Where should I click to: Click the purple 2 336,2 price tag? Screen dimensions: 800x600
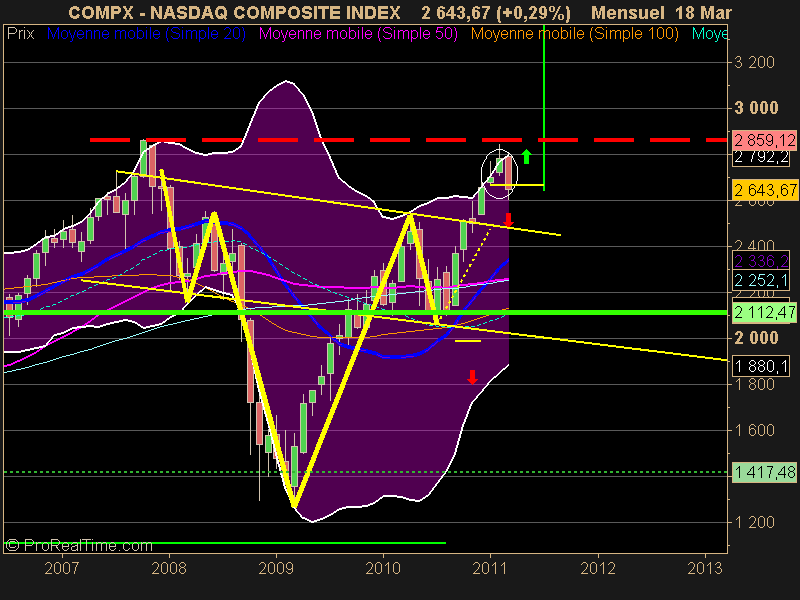(x=762, y=262)
